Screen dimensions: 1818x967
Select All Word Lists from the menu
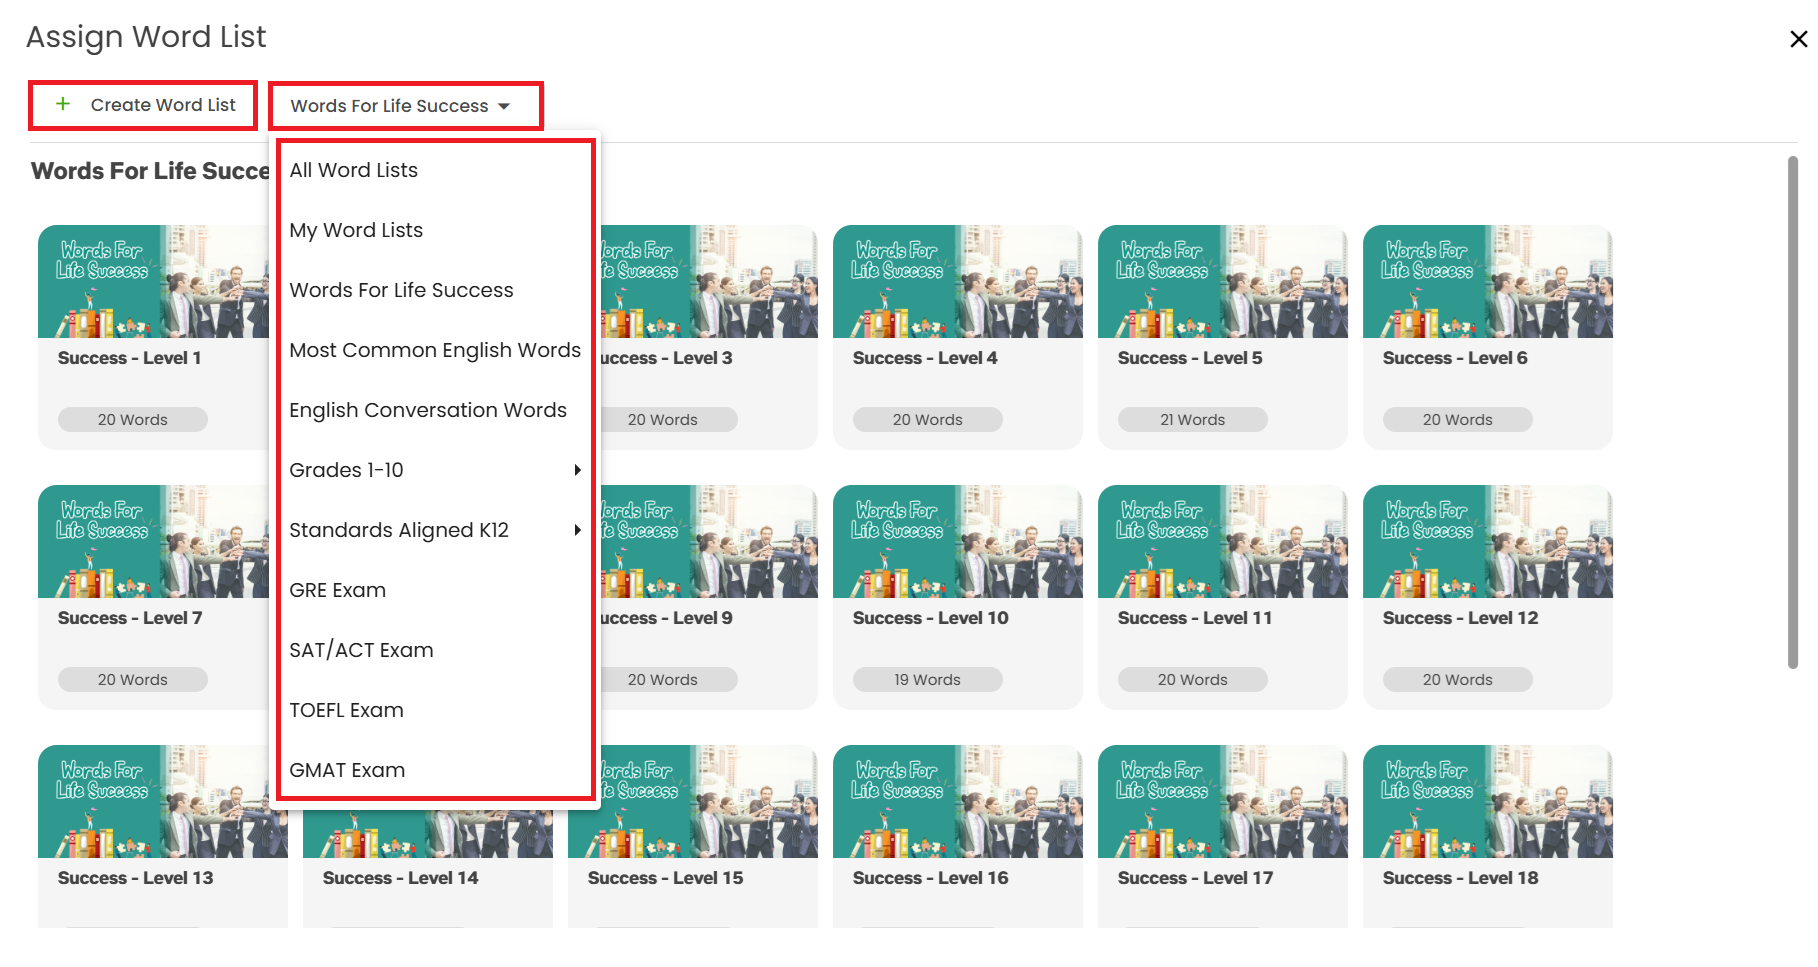click(353, 170)
